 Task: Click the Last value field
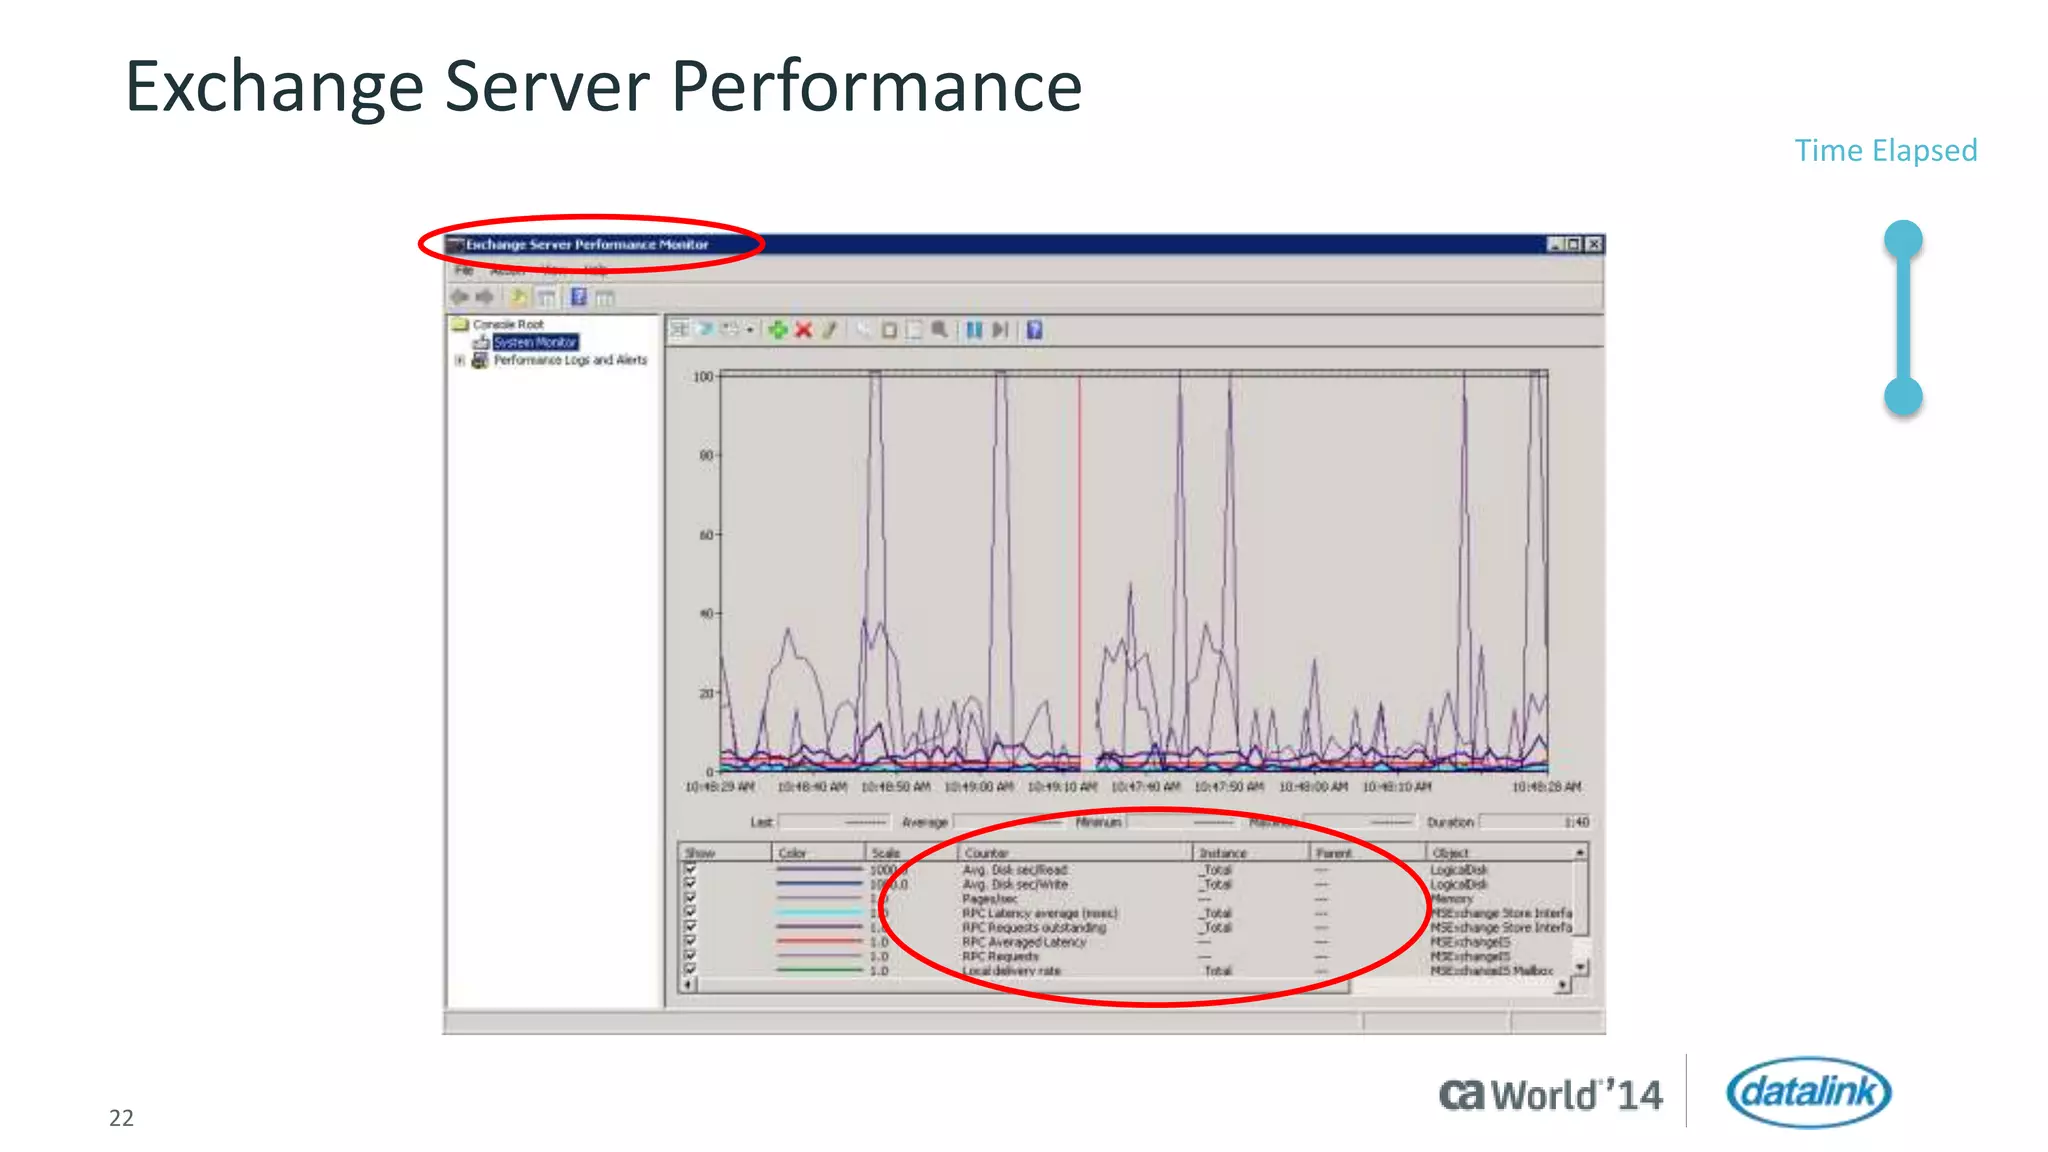click(x=834, y=822)
